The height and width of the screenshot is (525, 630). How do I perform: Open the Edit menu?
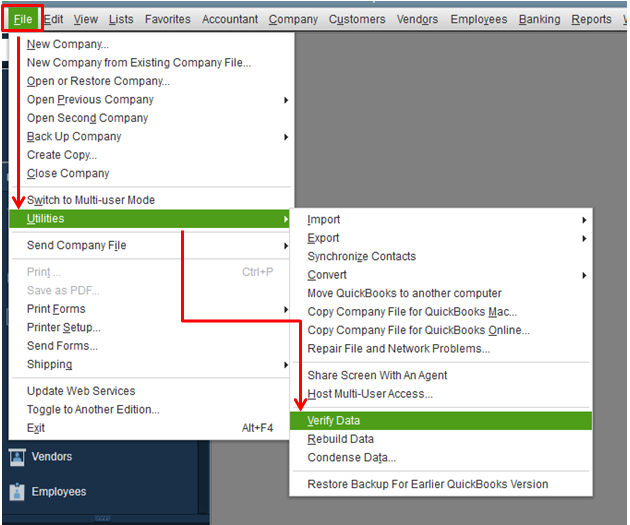click(x=53, y=19)
